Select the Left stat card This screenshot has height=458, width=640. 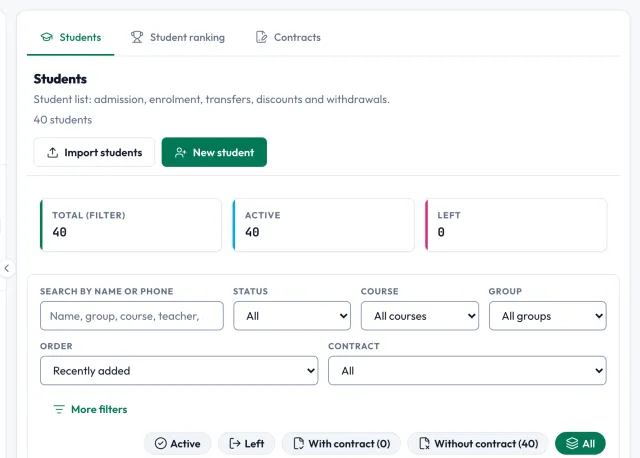pyautogui.click(x=516, y=225)
